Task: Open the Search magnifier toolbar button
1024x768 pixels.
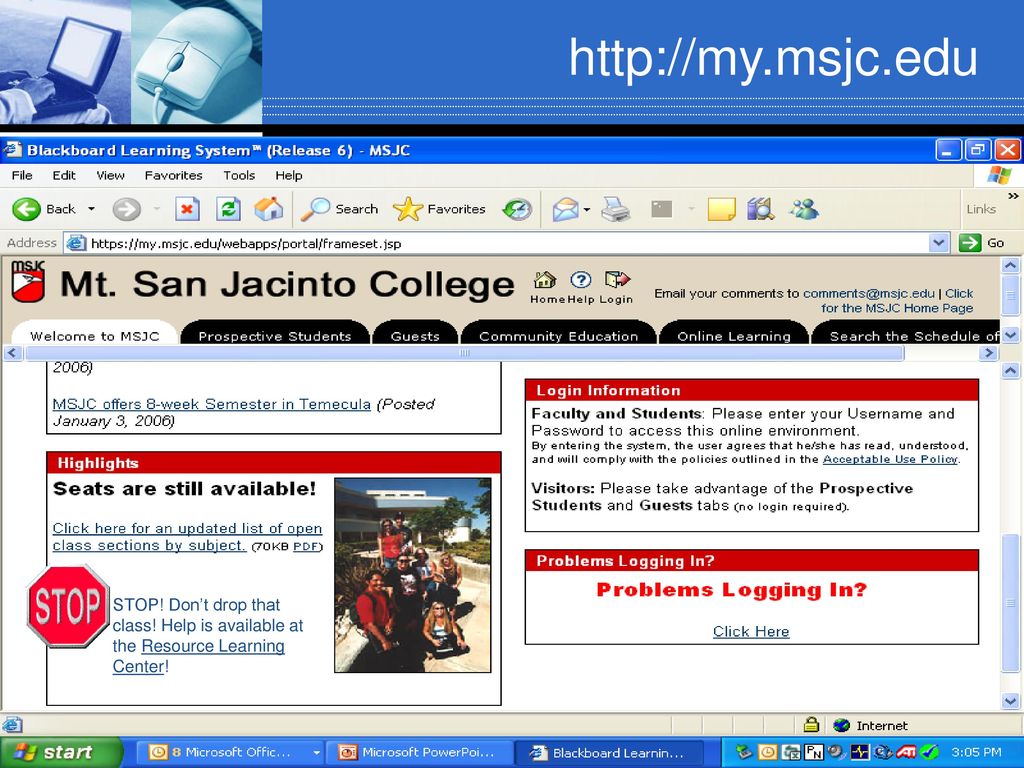Action: (x=340, y=209)
